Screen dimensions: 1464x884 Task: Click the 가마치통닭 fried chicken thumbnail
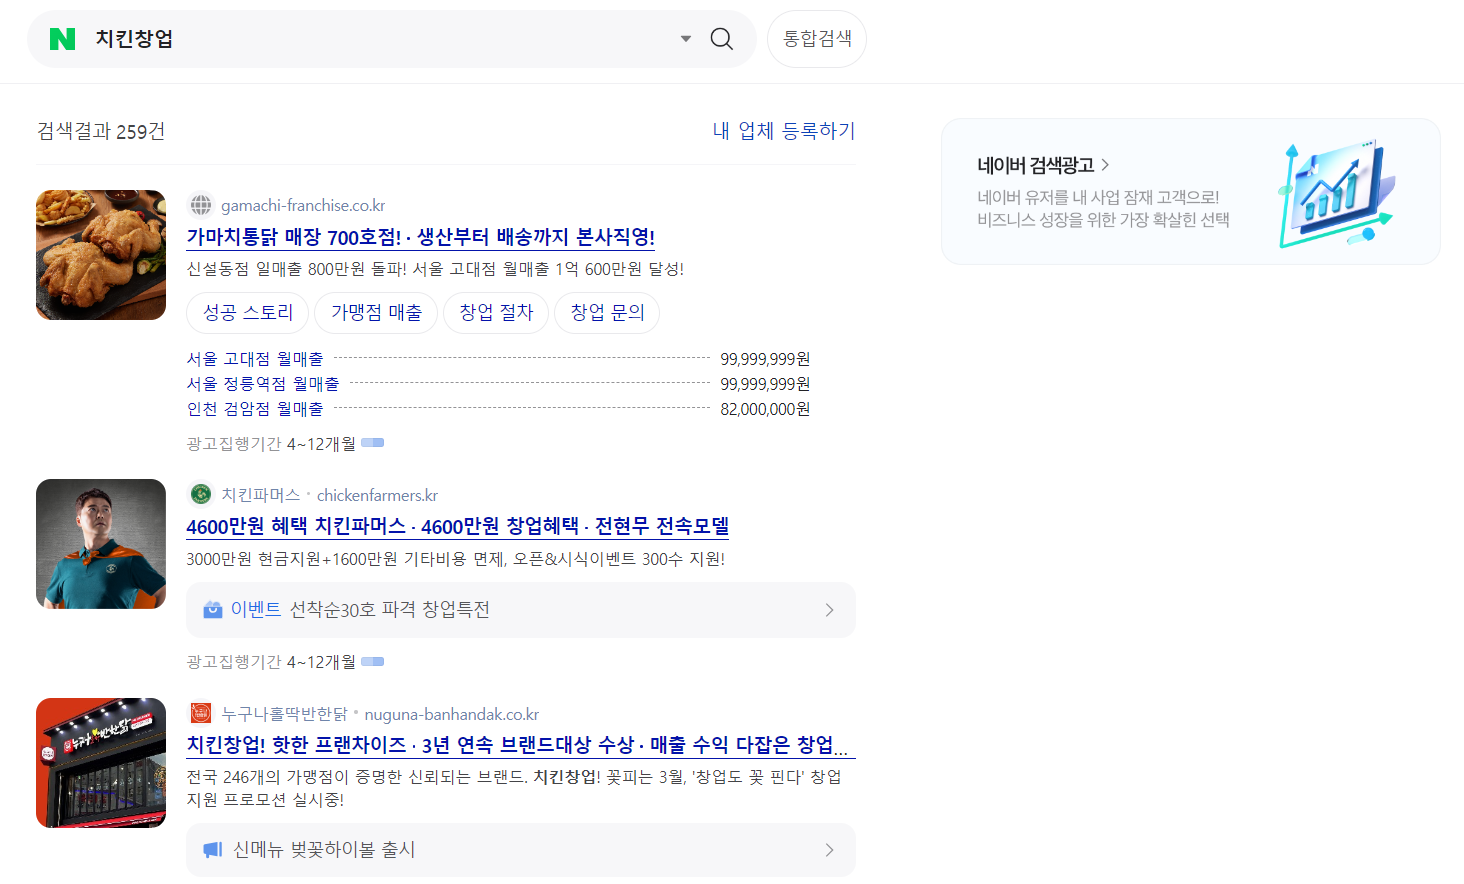pyautogui.click(x=101, y=255)
